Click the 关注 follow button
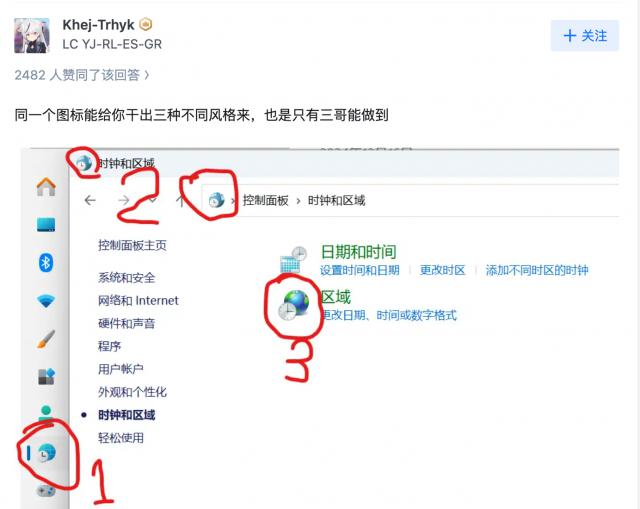The width and height of the screenshot is (640, 509). [x=584, y=36]
